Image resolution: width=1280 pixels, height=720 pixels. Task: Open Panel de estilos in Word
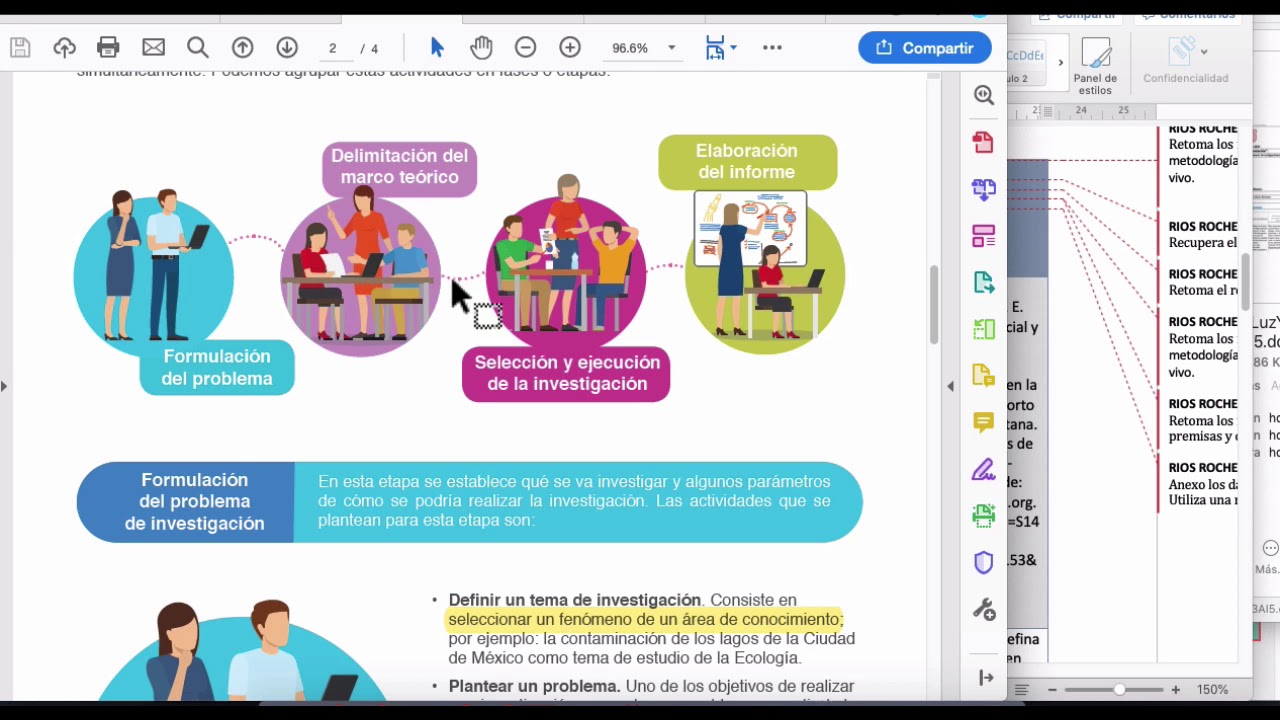[x=1095, y=66]
